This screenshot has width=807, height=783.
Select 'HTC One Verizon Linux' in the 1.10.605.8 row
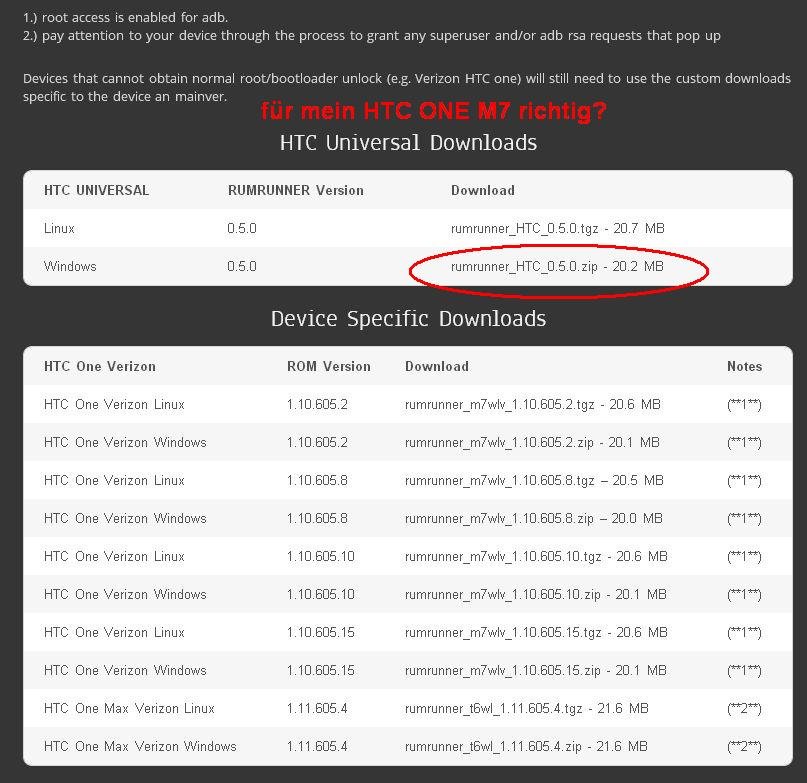(x=114, y=481)
